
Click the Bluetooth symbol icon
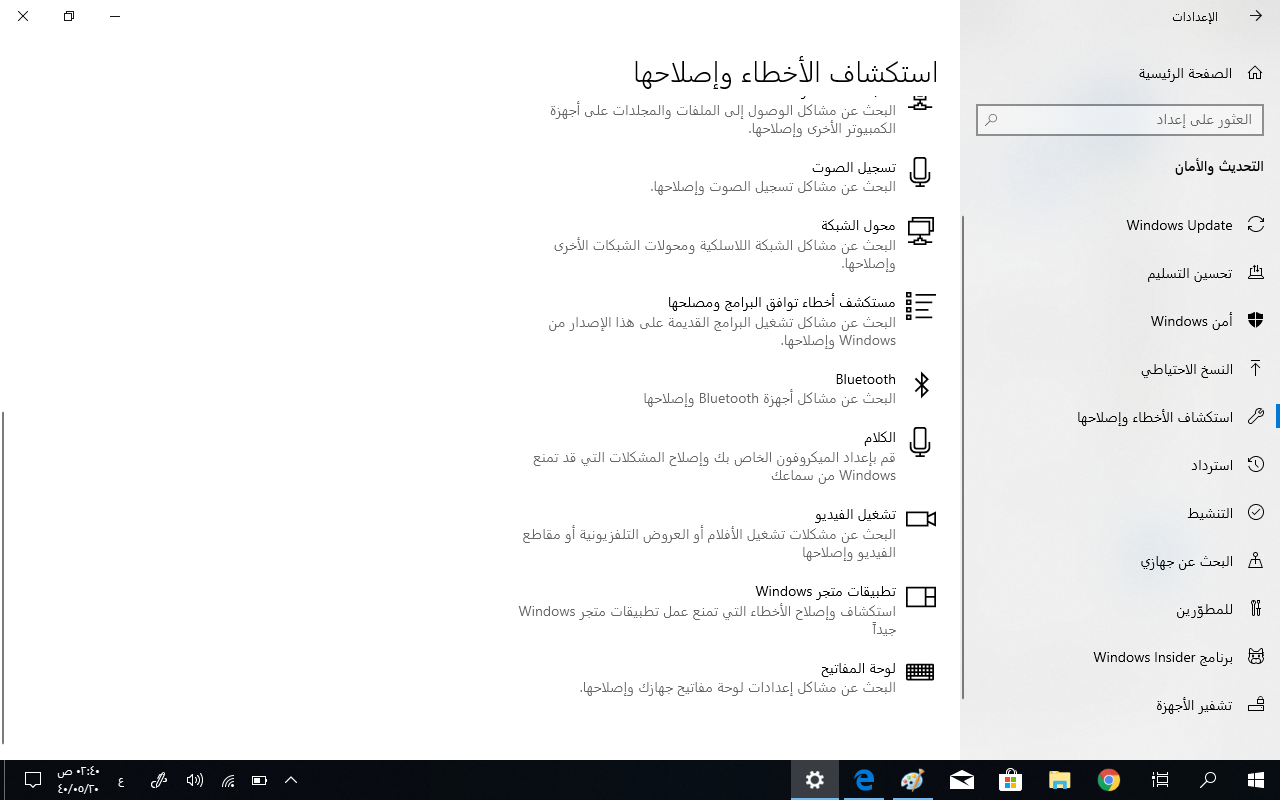pyautogui.click(x=921, y=385)
